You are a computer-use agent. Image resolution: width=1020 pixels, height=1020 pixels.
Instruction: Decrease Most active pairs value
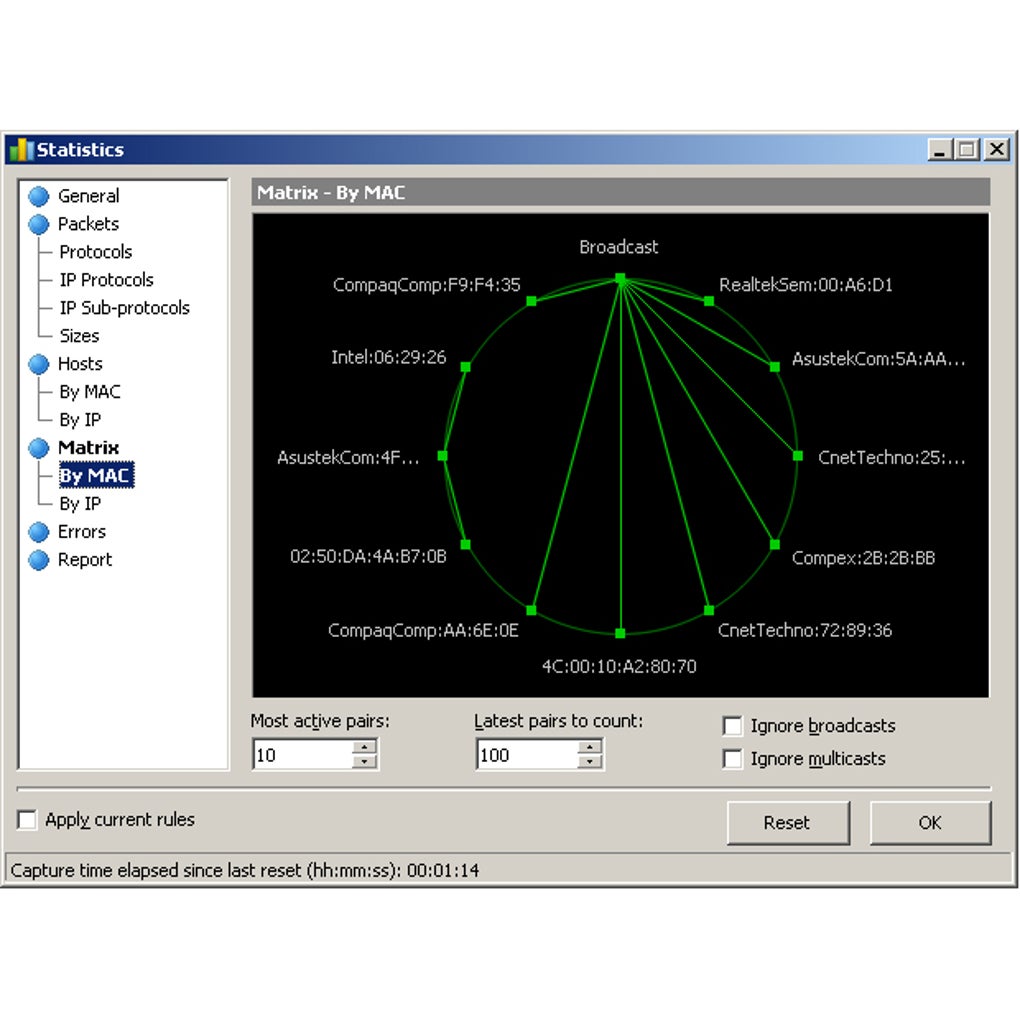(x=364, y=762)
